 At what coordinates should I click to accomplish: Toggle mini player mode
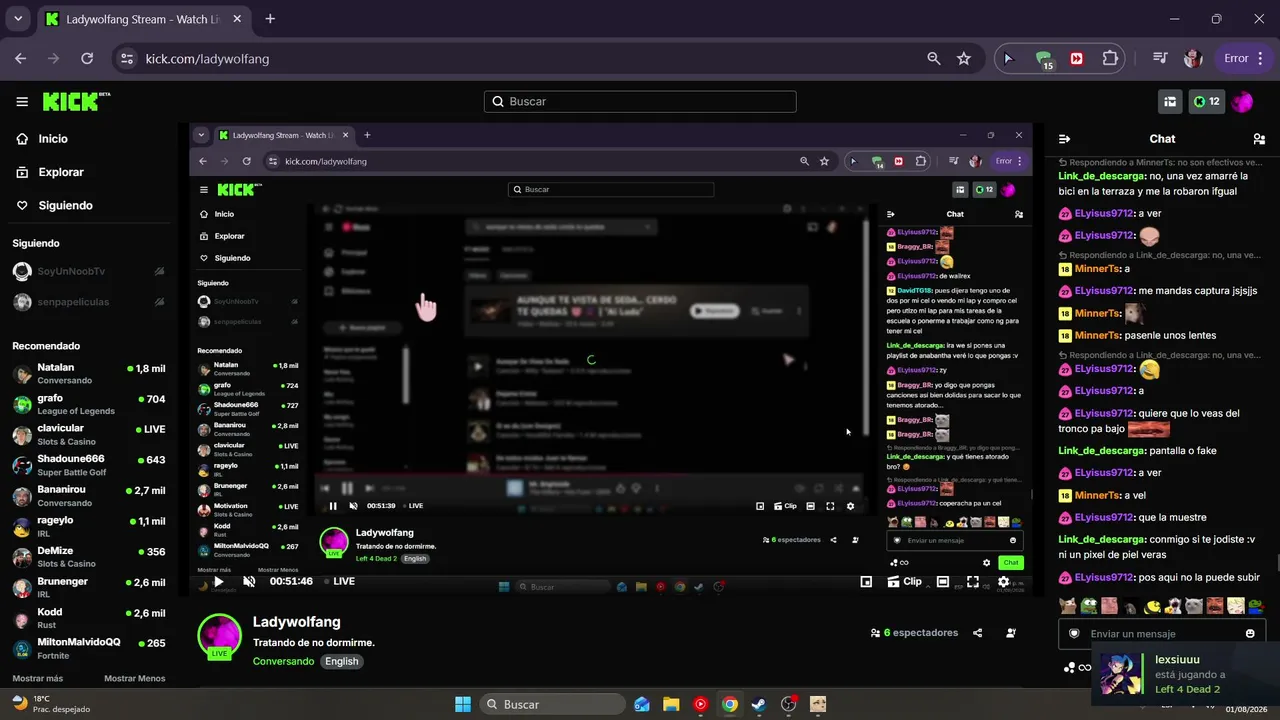(x=866, y=581)
